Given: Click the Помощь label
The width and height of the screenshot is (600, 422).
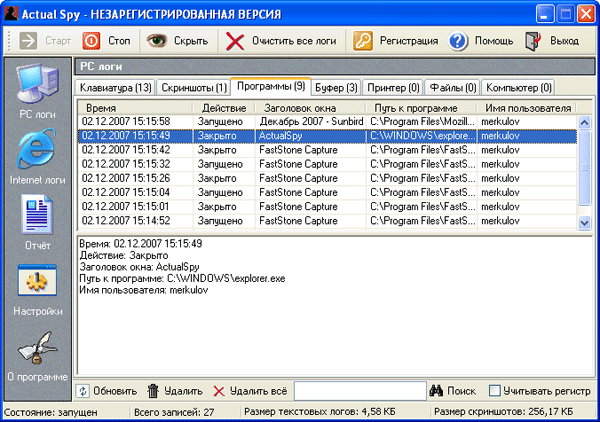Looking at the screenshot, I should pyautogui.click(x=494, y=41).
